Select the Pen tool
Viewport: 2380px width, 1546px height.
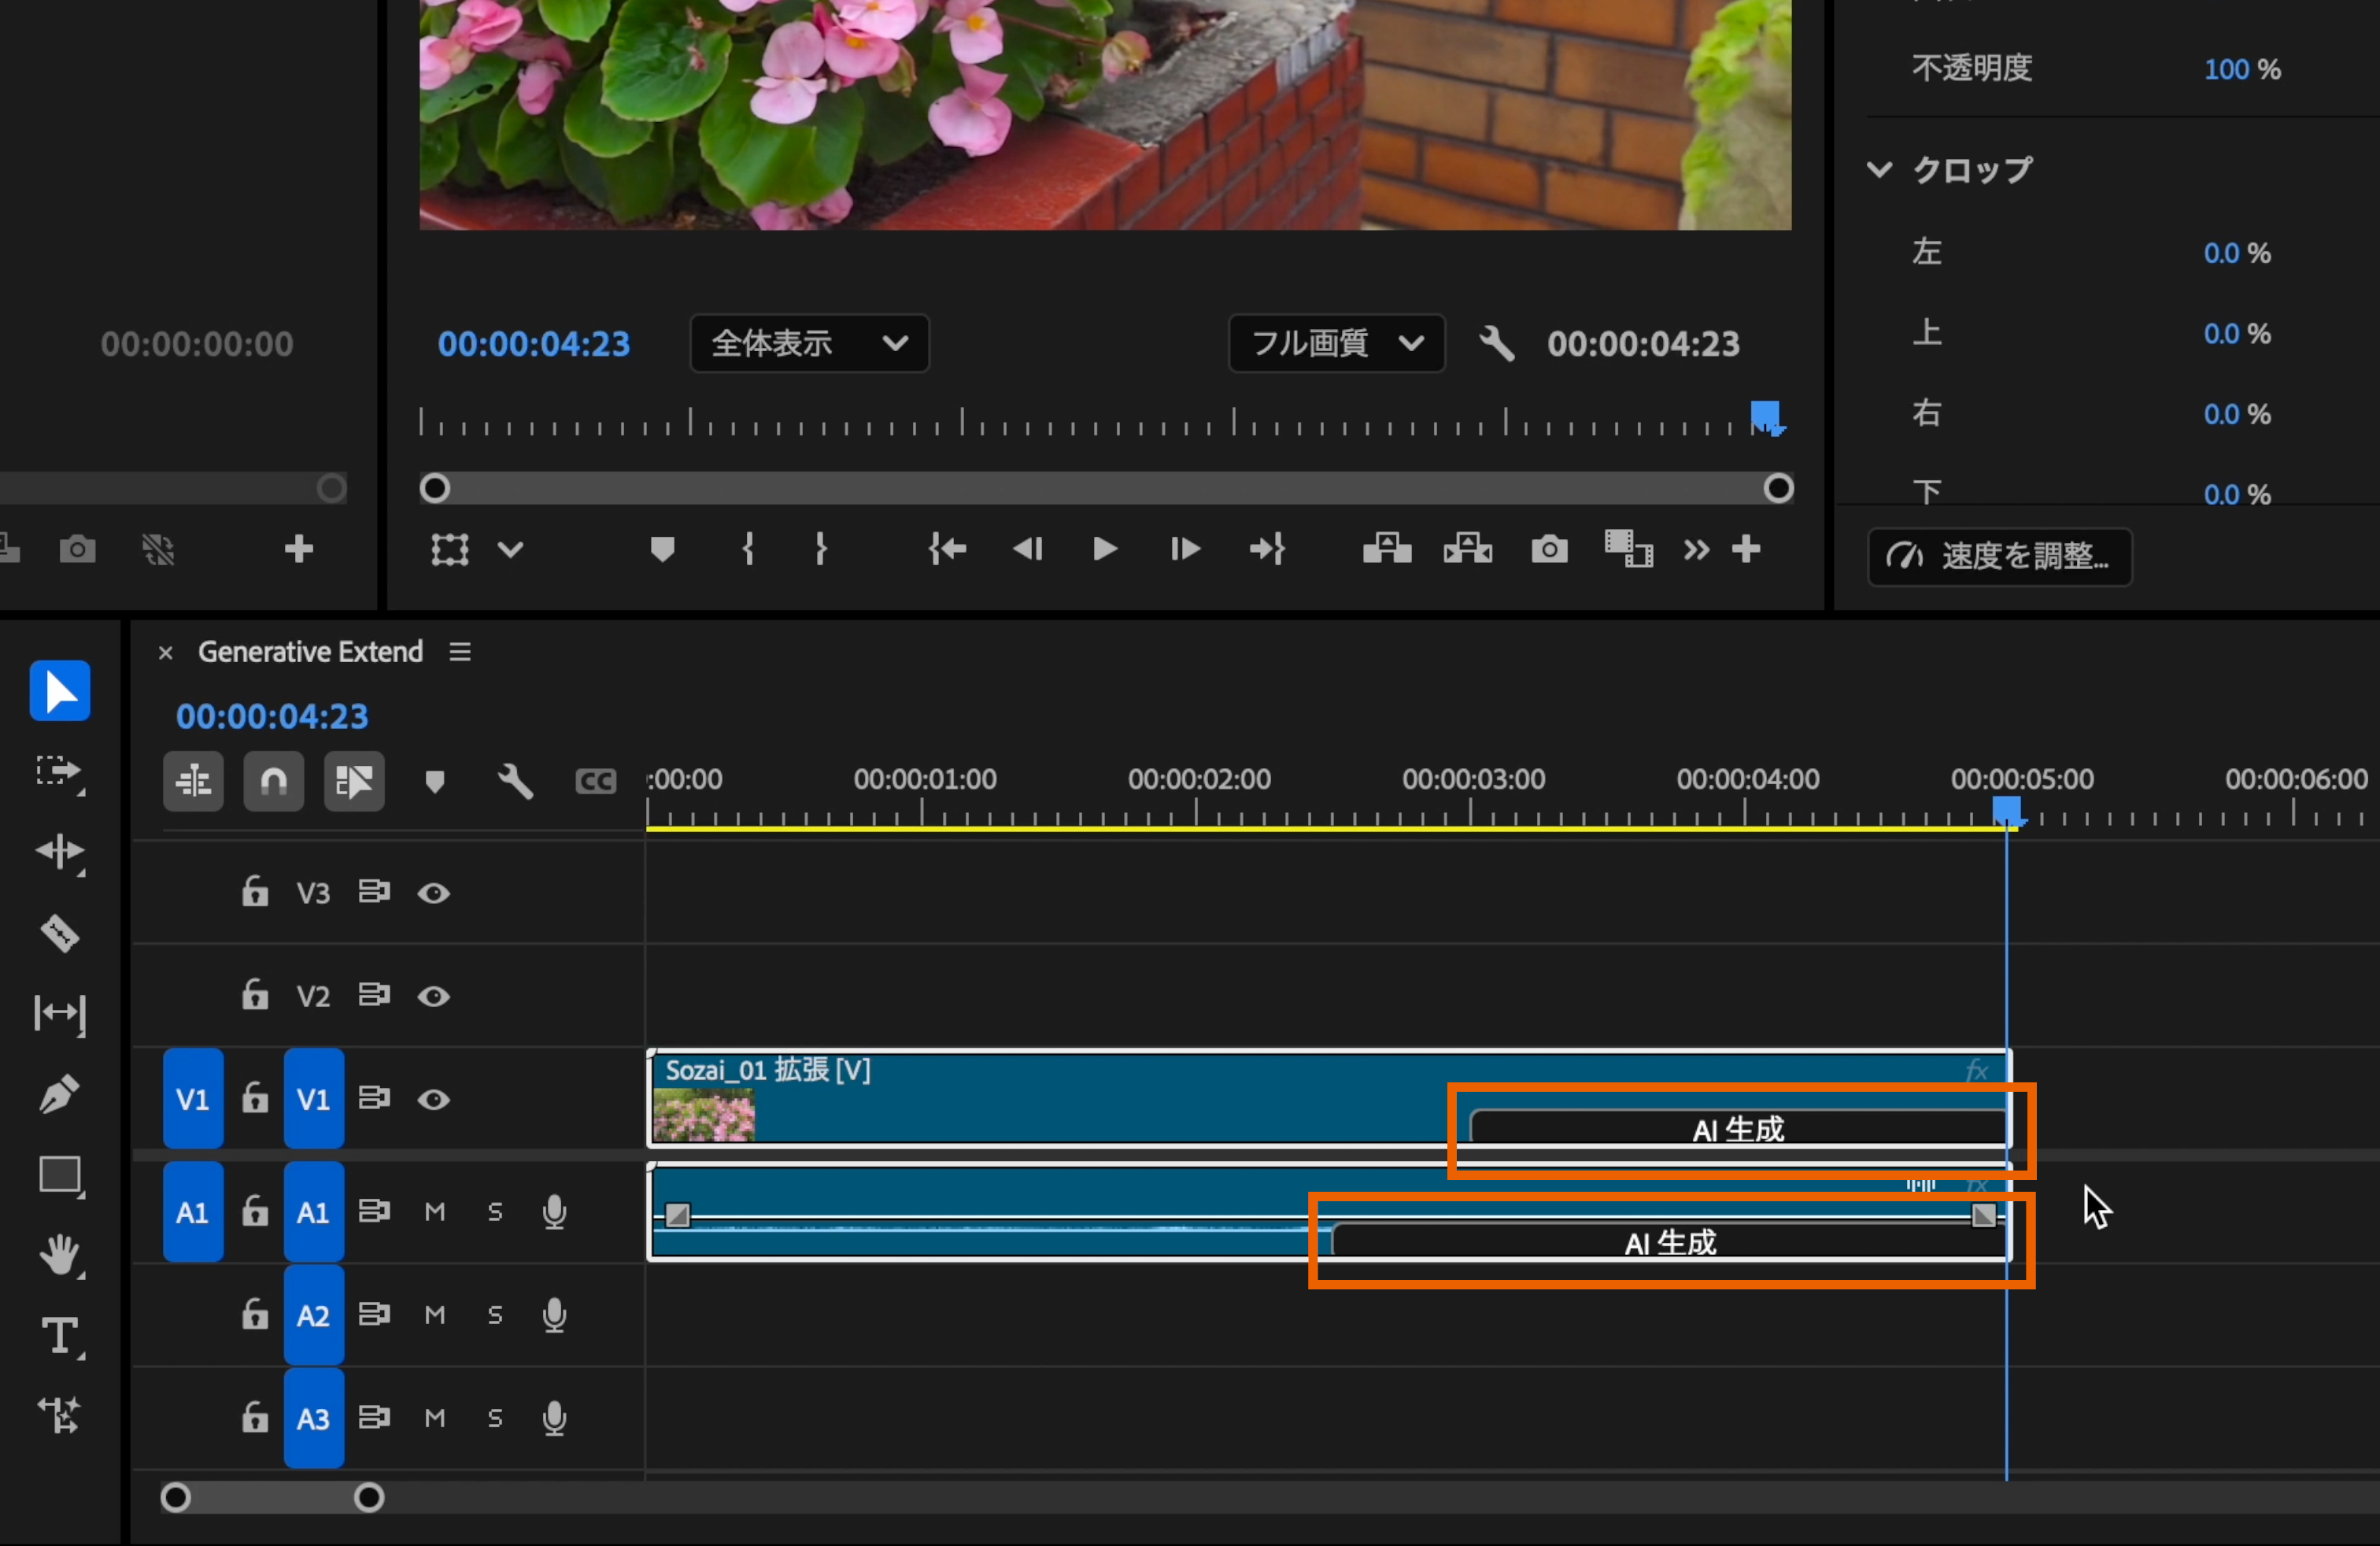point(60,1093)
